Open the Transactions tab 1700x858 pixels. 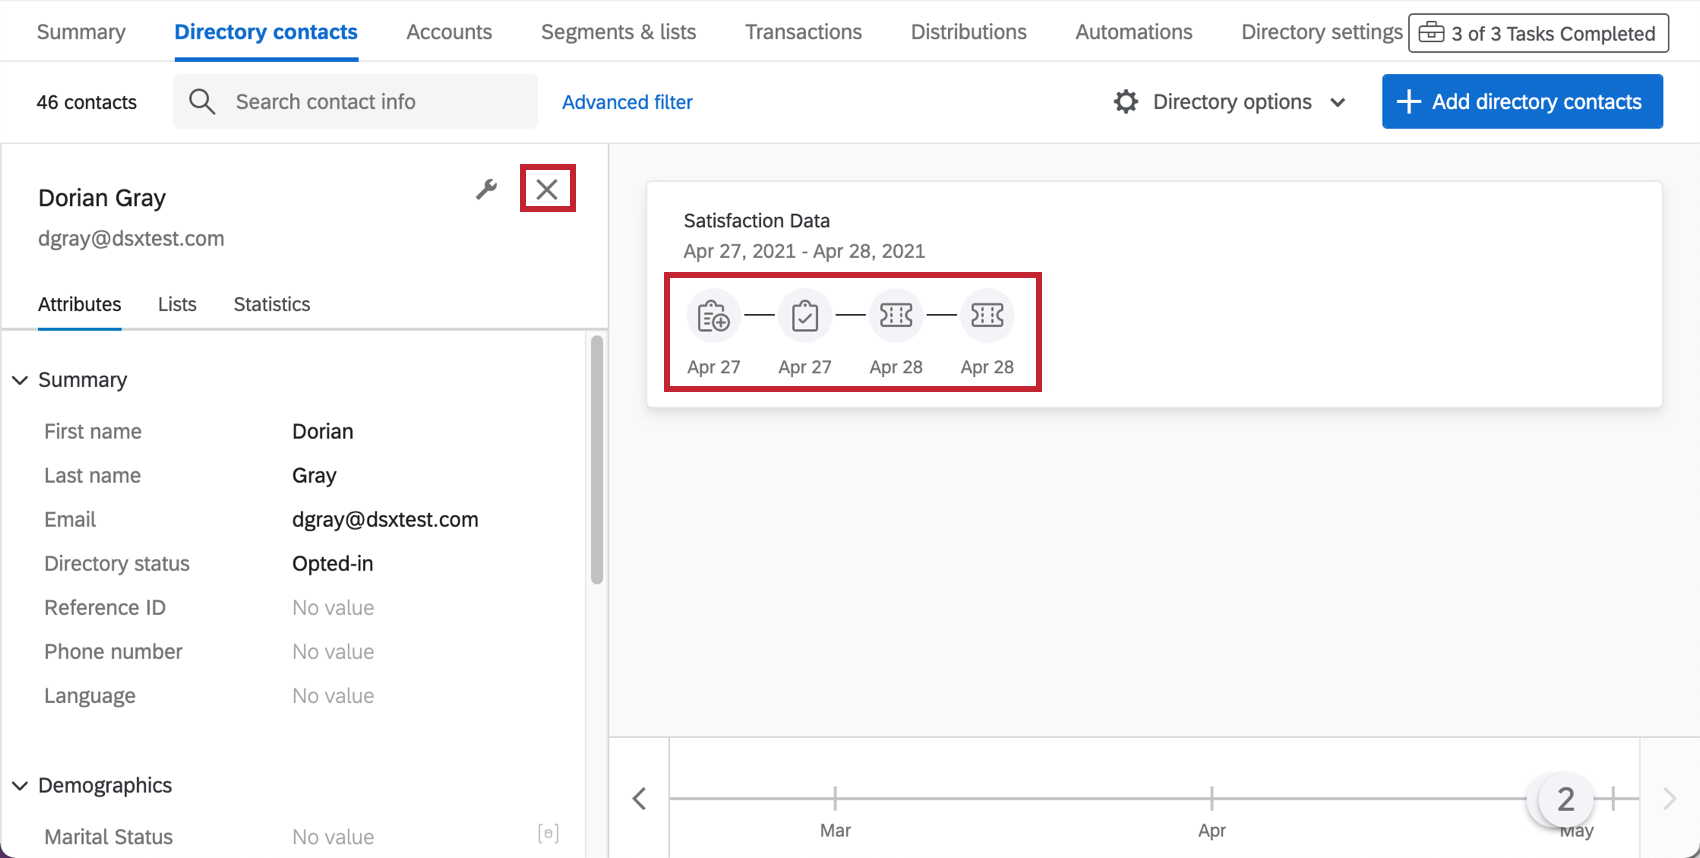(803, 32)
